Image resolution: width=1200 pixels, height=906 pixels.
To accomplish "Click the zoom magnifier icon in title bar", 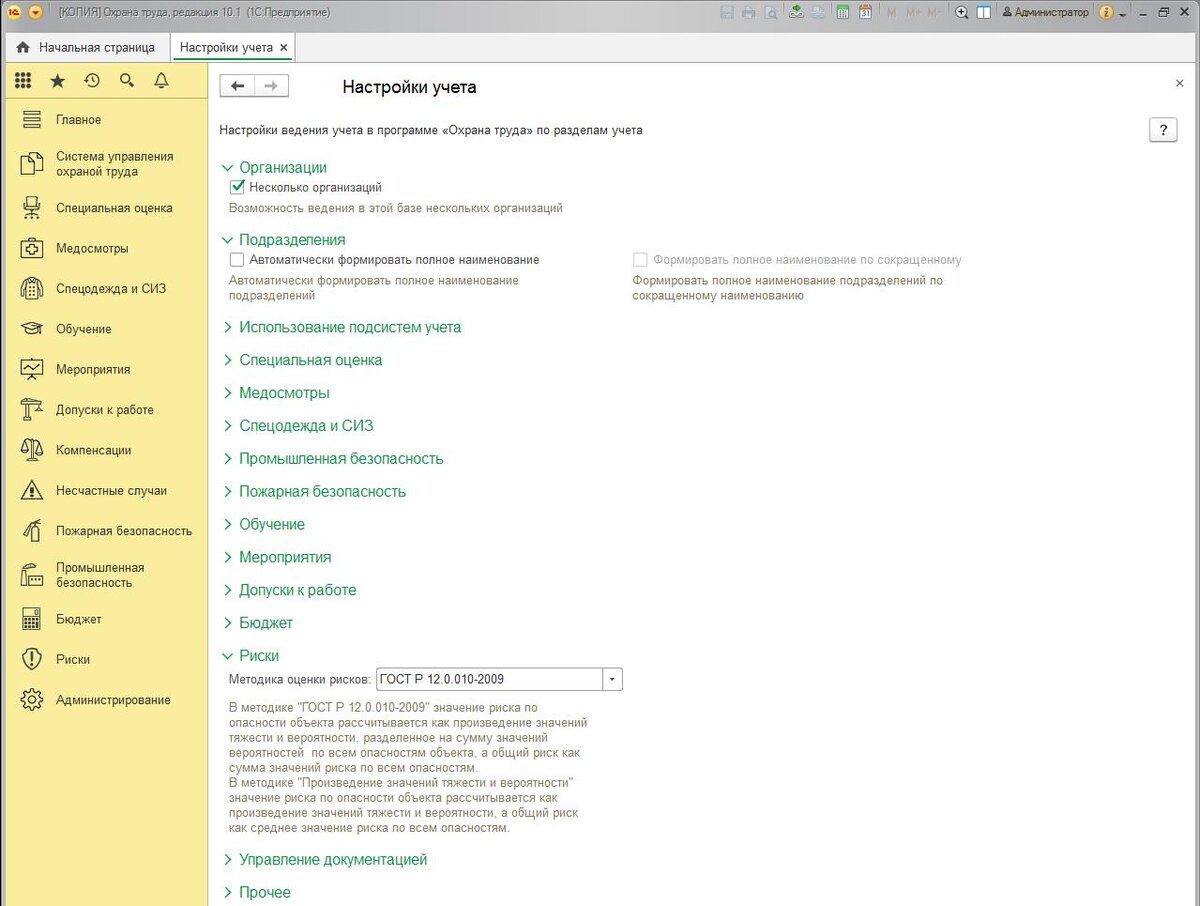I will 962,13.
